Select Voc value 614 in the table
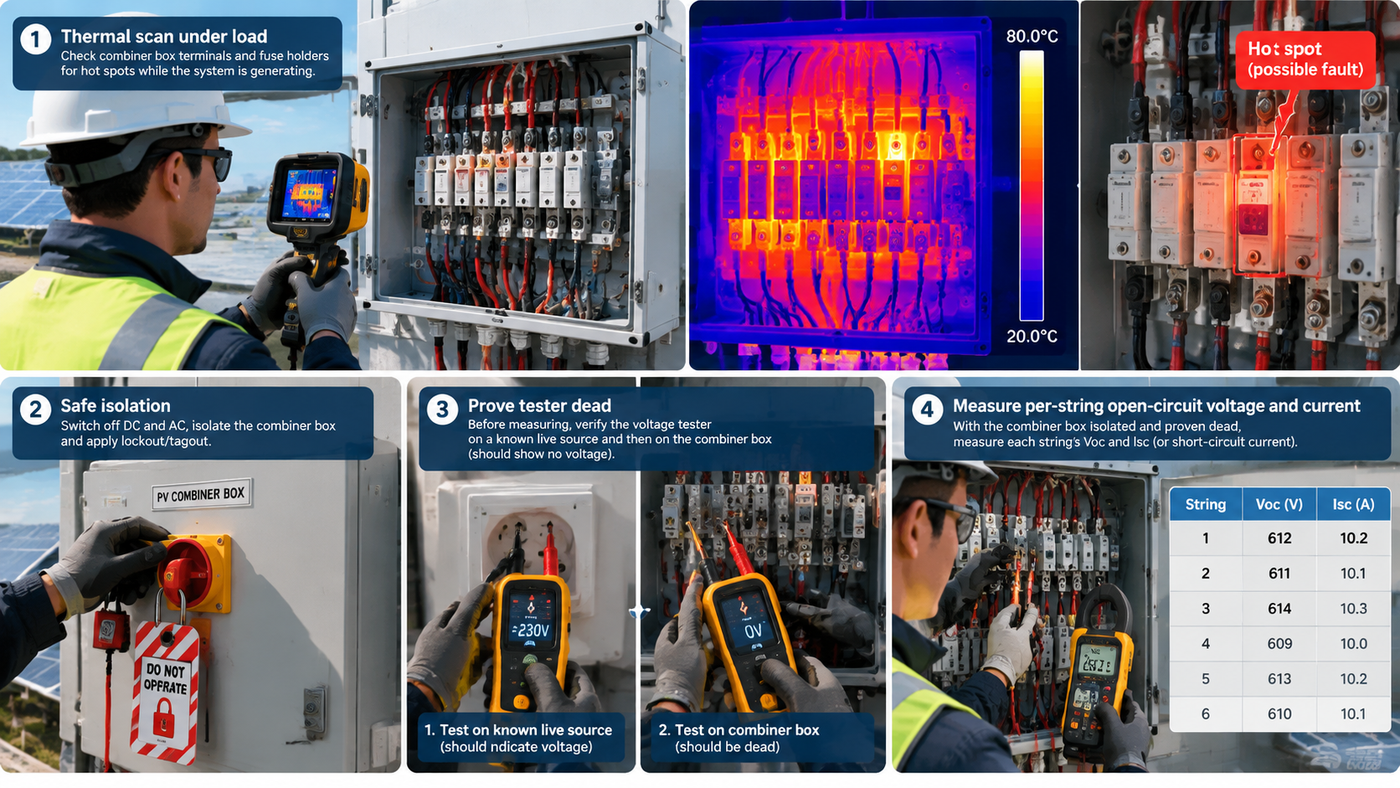Viewport: 1400px width, 788px height. pyautogui.click(x=1279, y=608)
